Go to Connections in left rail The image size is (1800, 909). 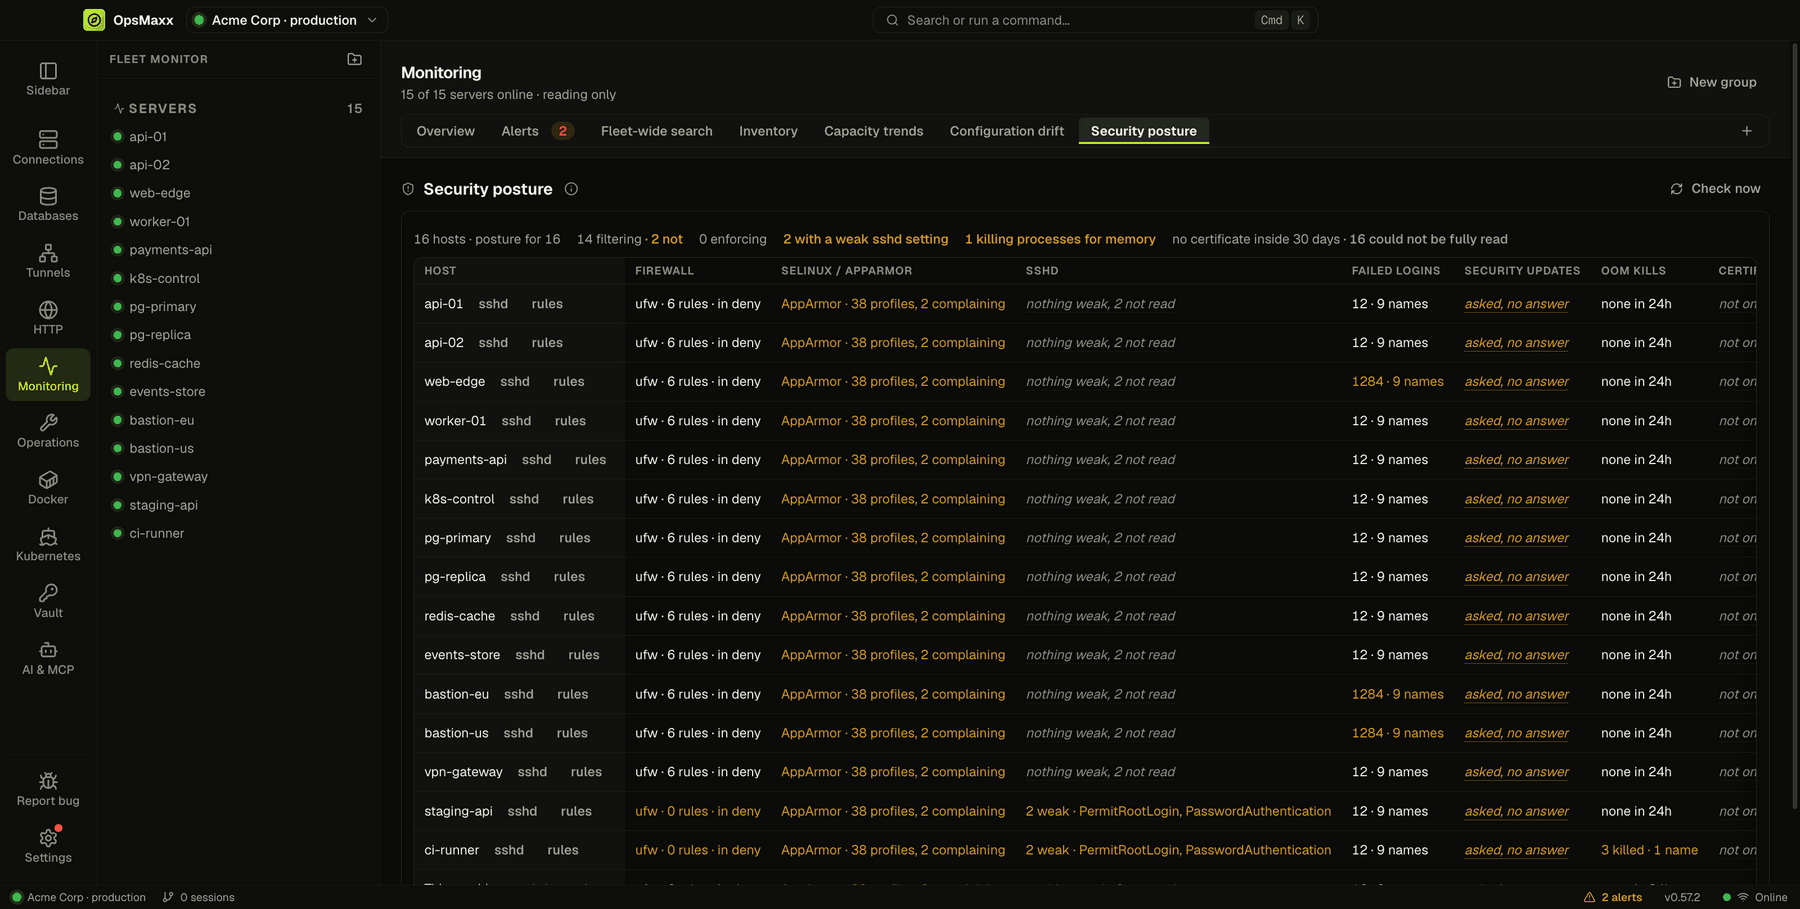pos(48,147)
